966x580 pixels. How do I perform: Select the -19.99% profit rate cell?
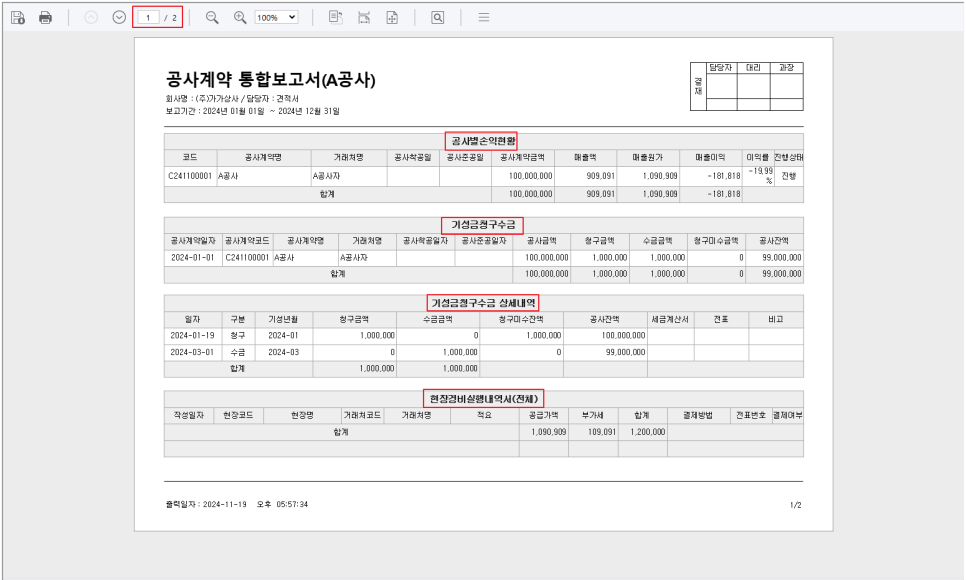(760, 176)
